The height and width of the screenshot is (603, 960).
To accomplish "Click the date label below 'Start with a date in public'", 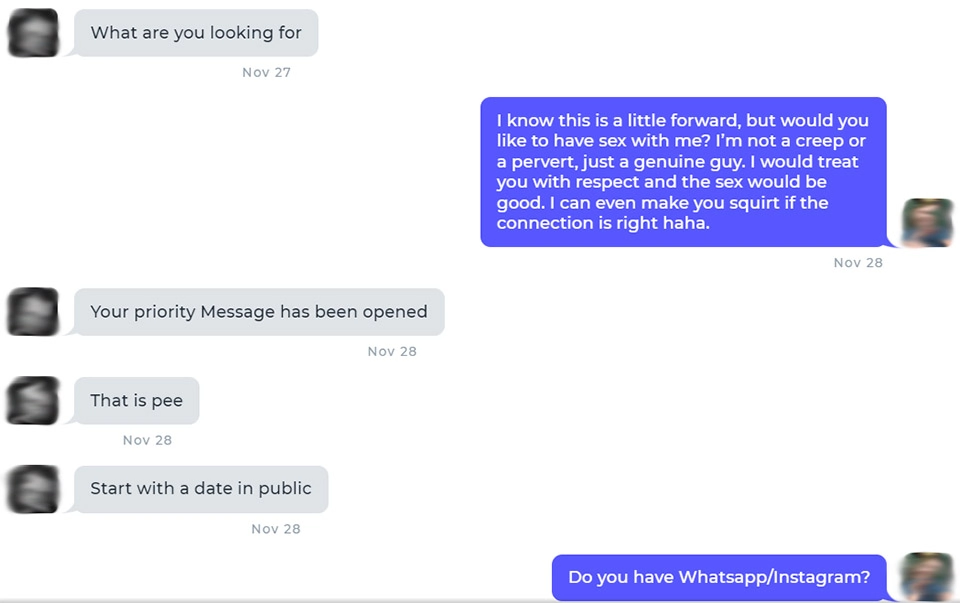I will click(x=275, y=528).
